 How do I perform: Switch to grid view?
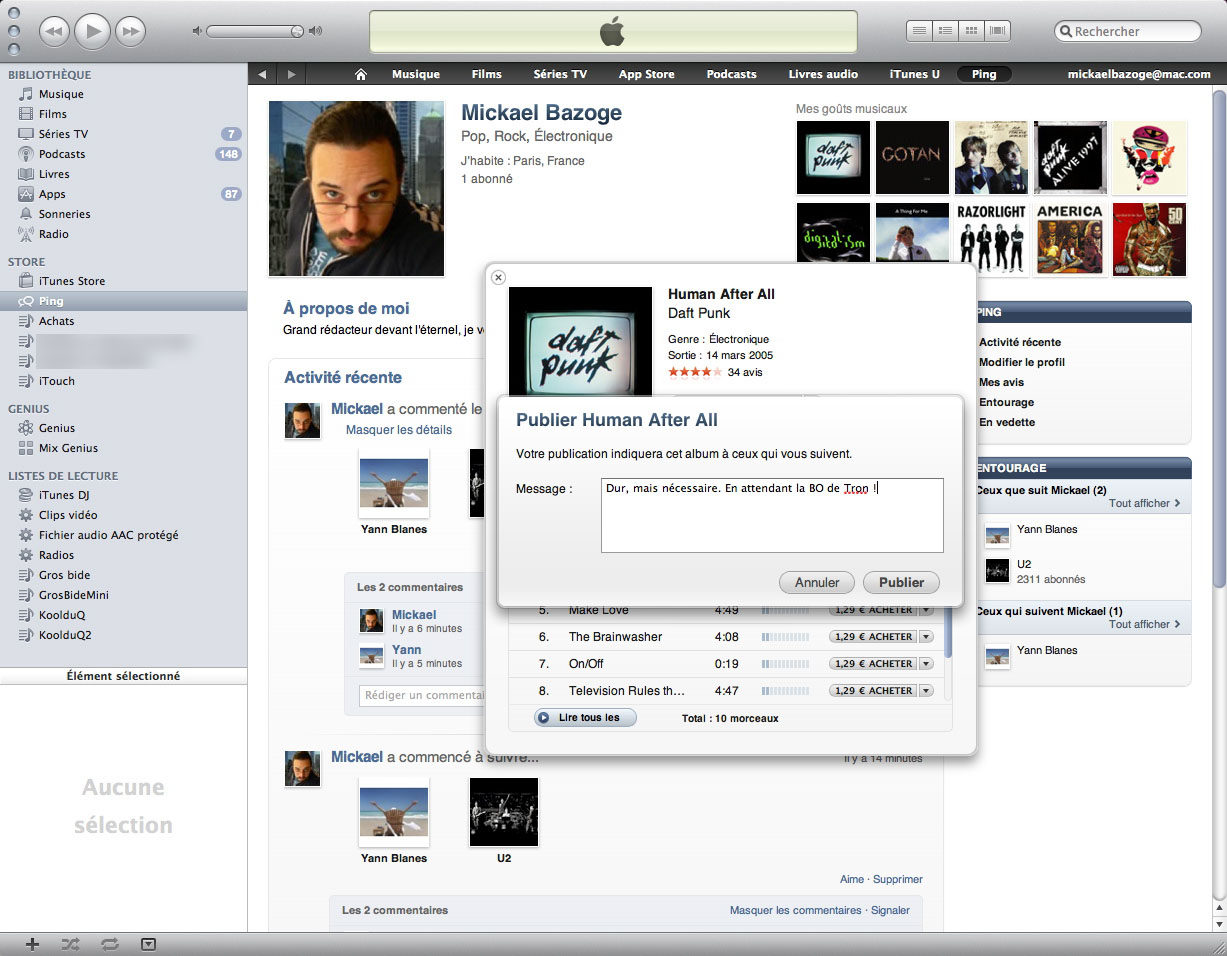coord(969,31)
